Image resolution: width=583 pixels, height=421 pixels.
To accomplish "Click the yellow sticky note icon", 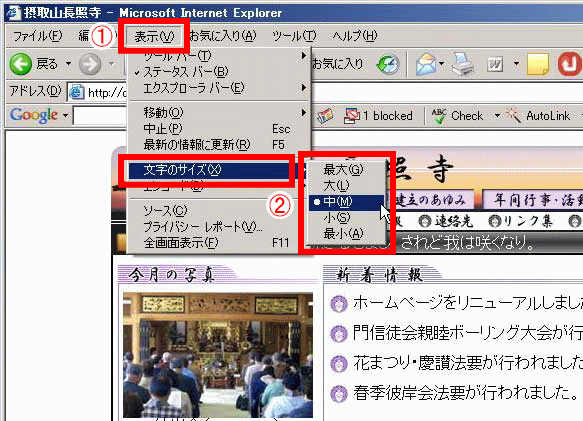I will click(538, 64).
